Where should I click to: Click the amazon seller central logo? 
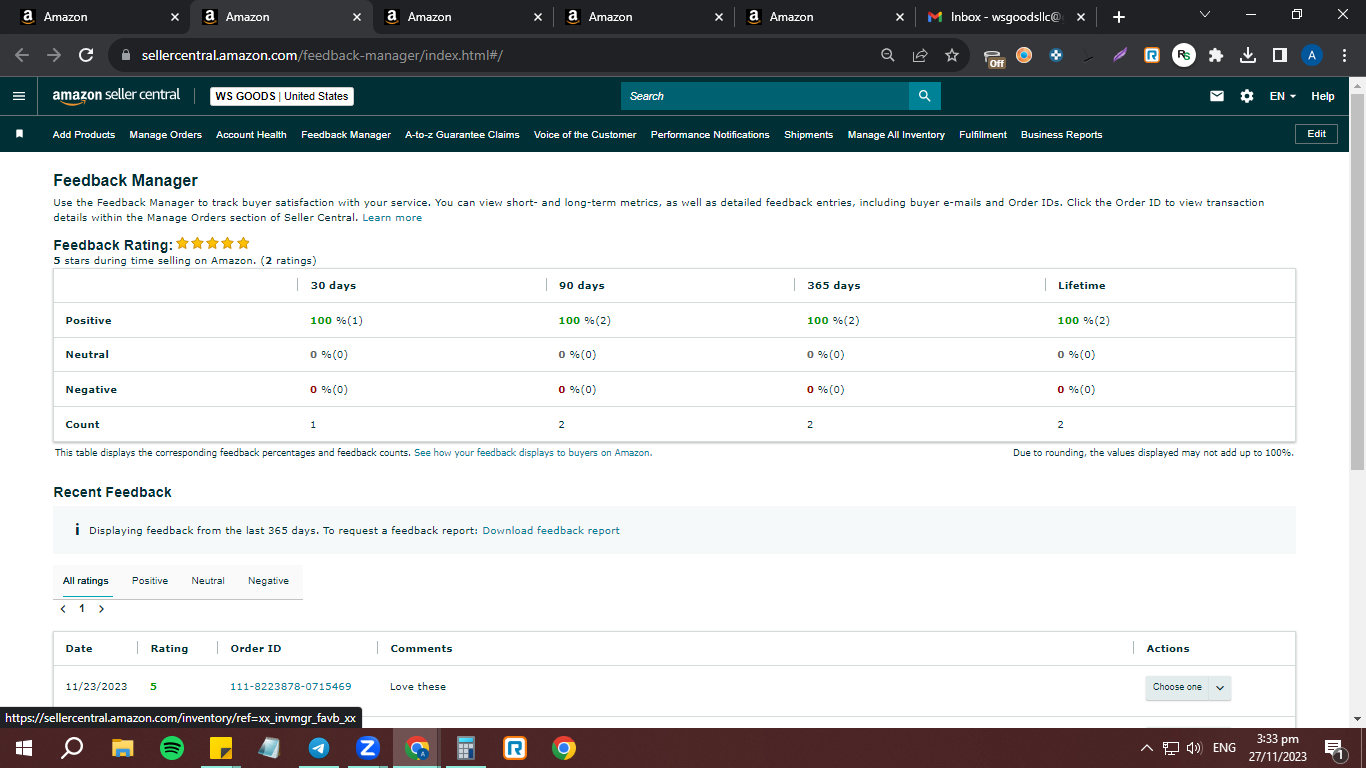pos(116,96)
